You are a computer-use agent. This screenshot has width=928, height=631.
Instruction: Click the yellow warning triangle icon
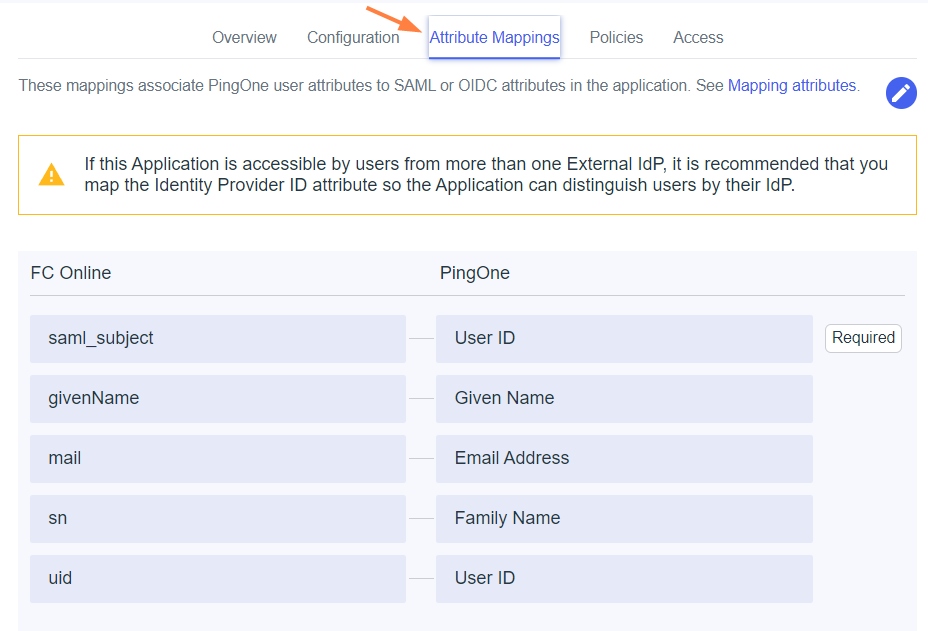[51, 175]
